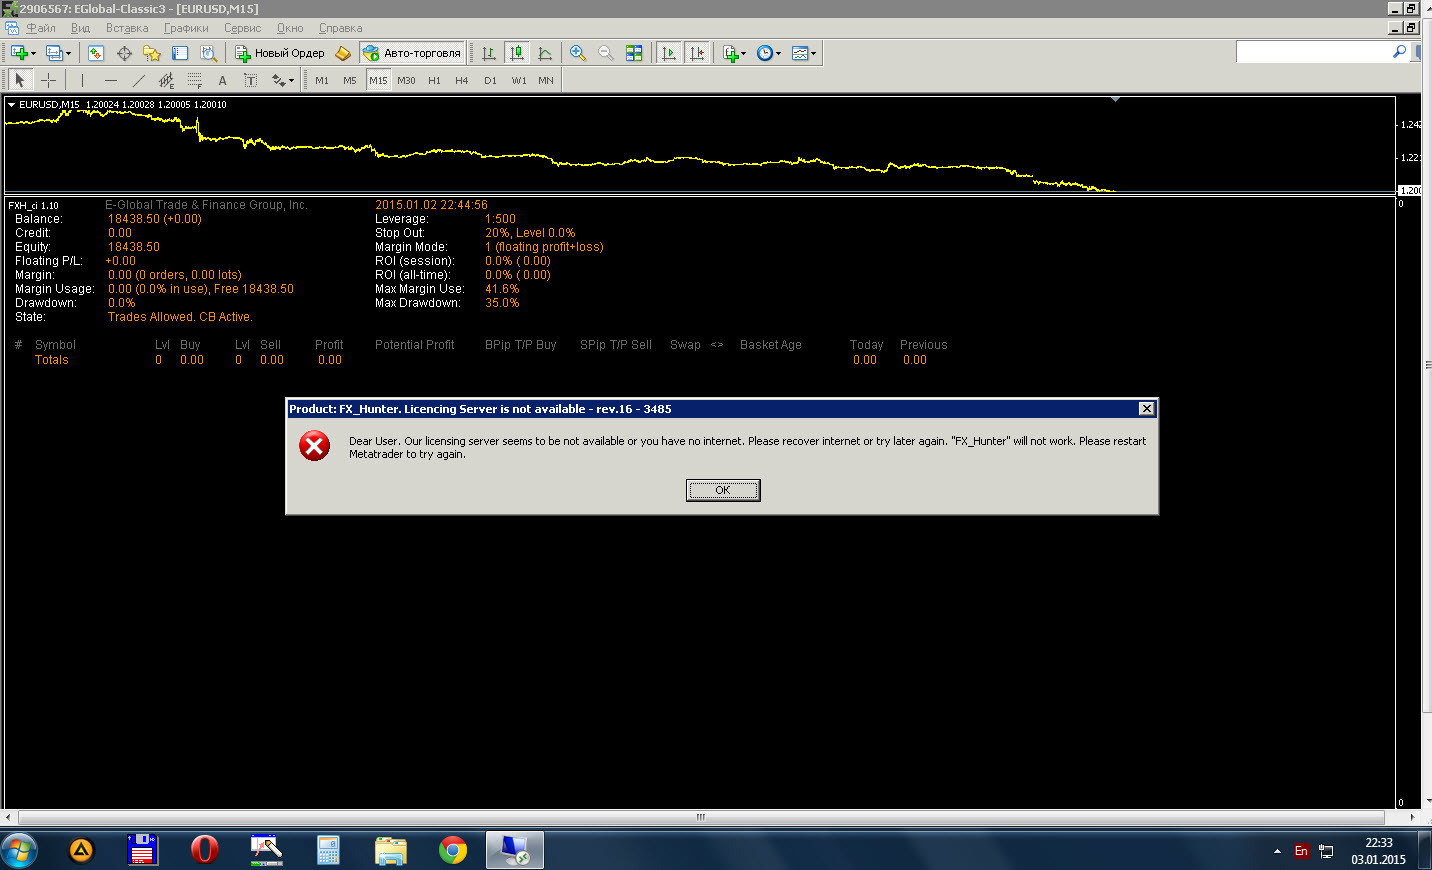Select the text label tool

[x=250, y=80]
